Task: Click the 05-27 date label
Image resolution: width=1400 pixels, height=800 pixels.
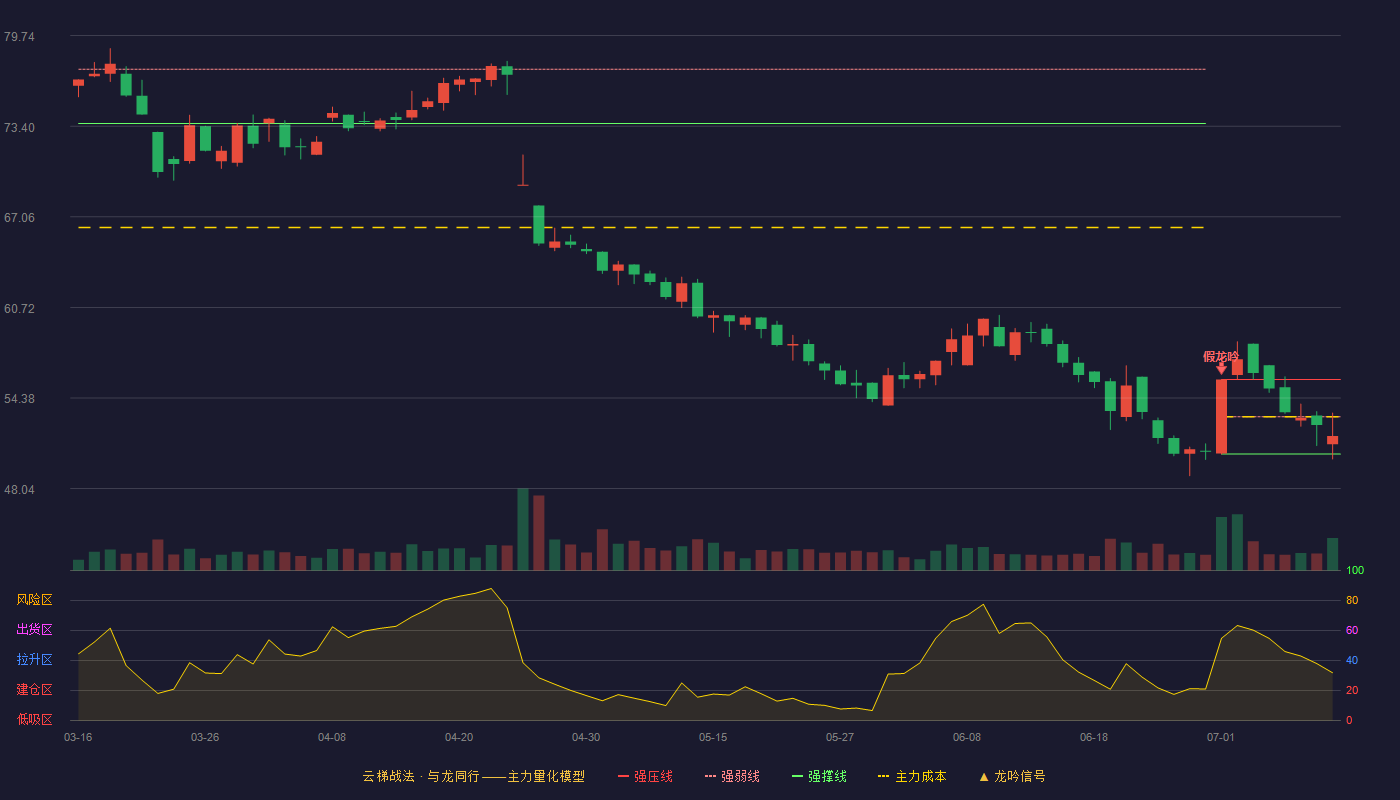Action: click(840, 737)
